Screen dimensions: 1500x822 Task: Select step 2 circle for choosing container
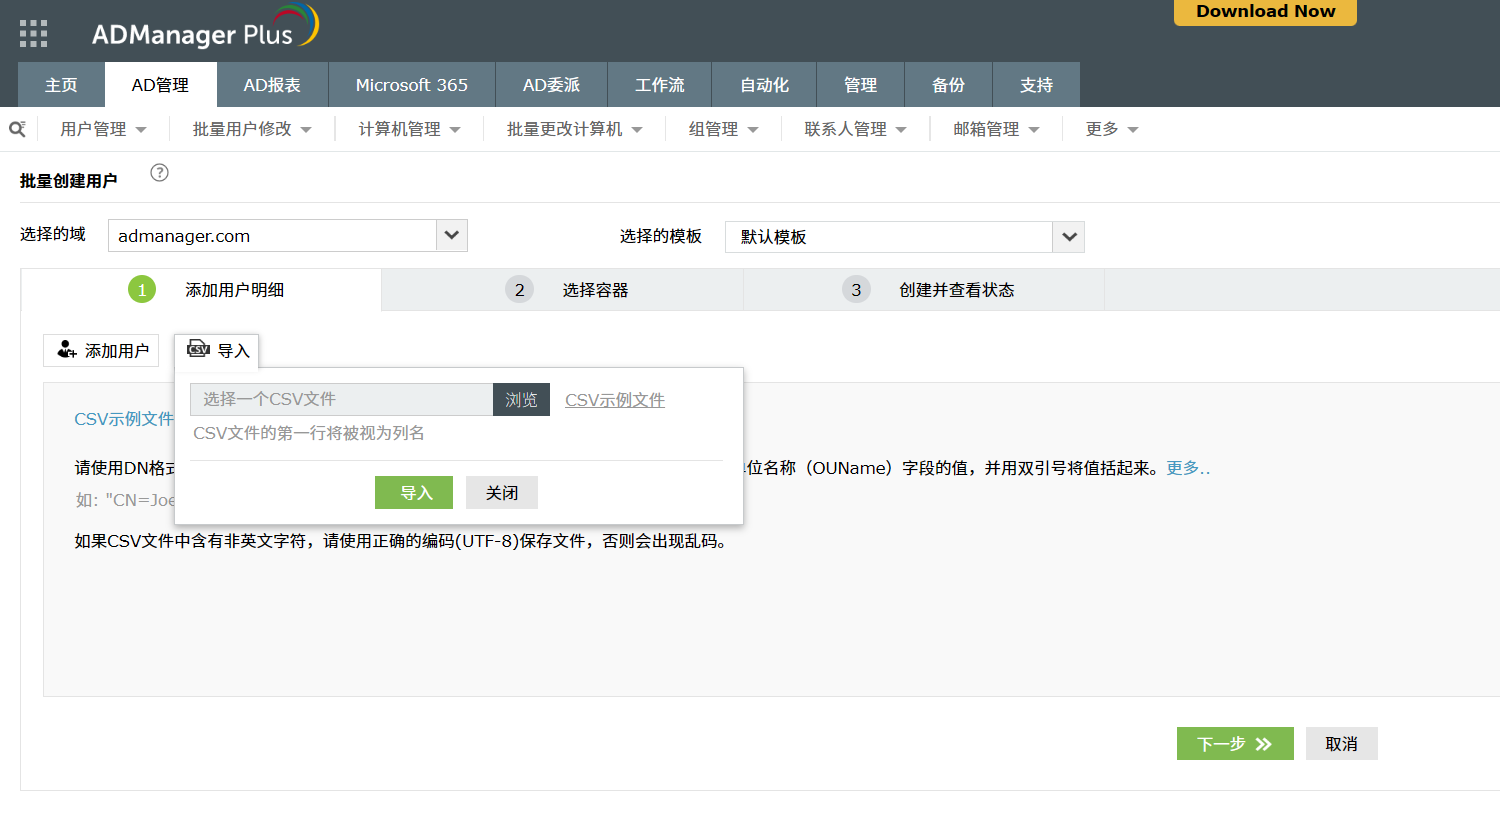click(x=519, y=290)
